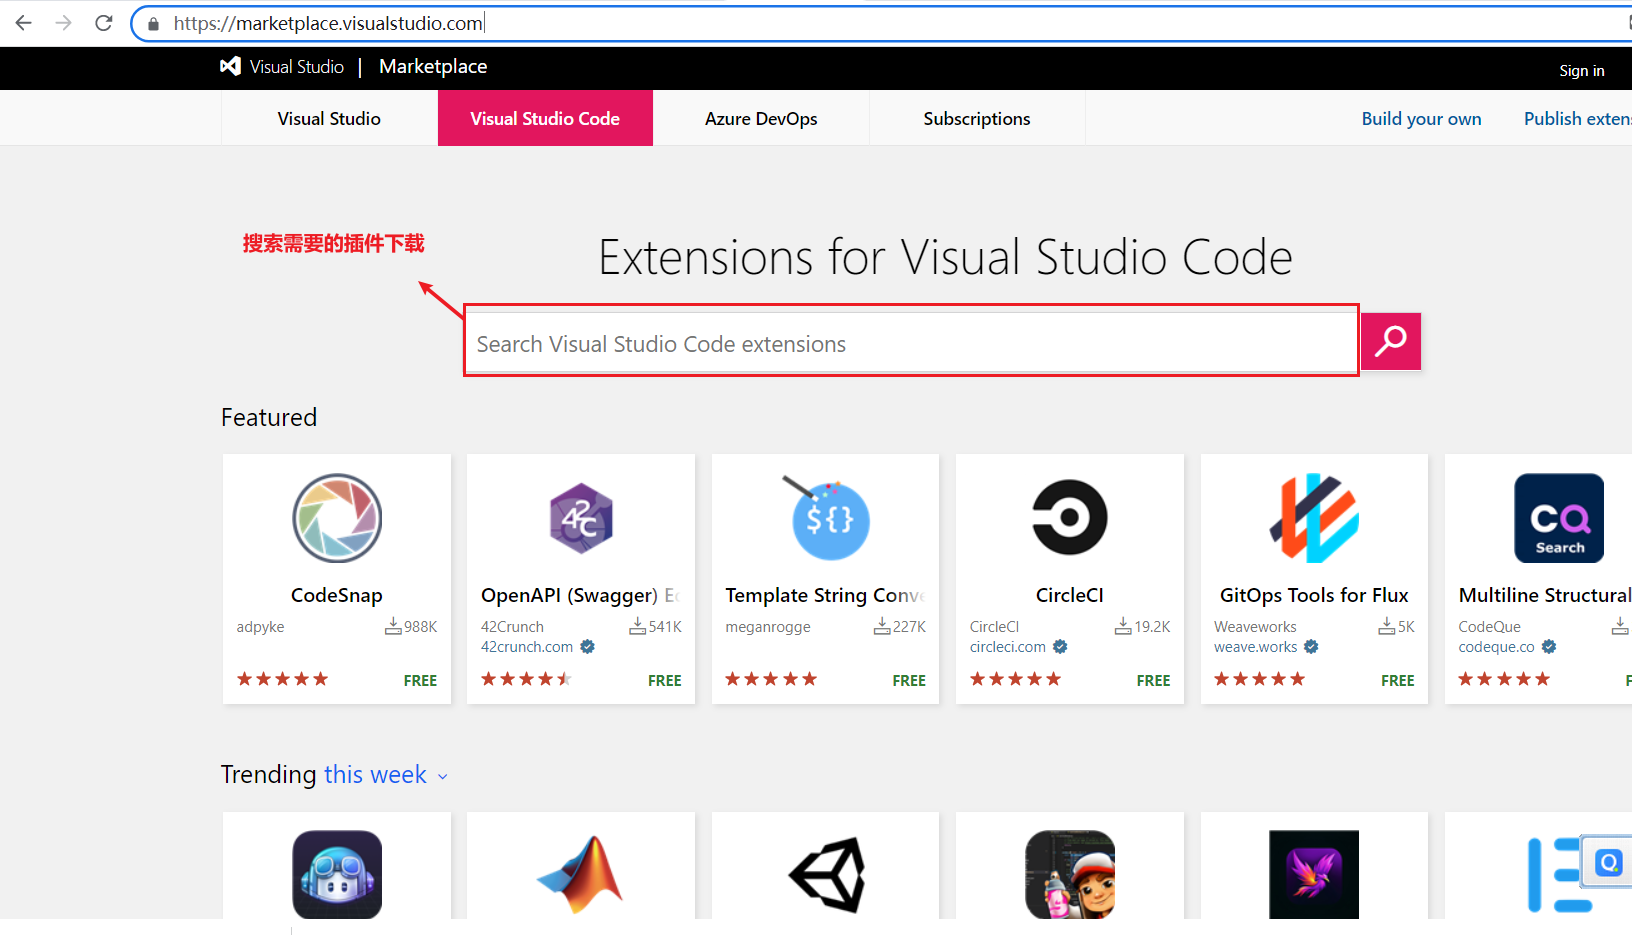Focus the address bar showing marketplace.visualstudio.com

[880, 23]
